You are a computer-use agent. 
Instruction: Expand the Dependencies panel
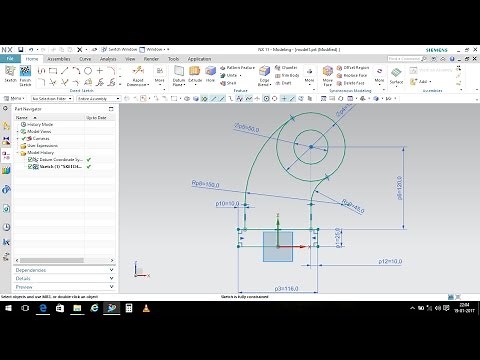(x=64, y=270)
